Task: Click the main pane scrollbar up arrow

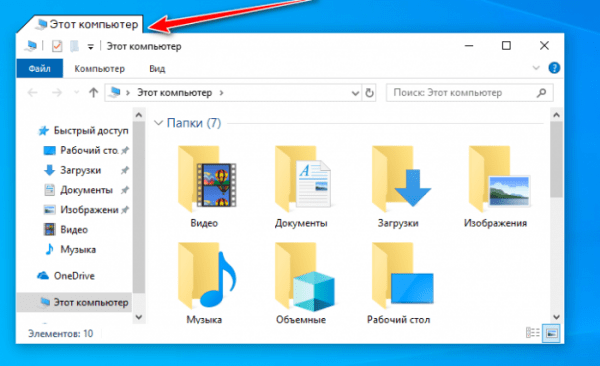Action: (x=556, y=115)
